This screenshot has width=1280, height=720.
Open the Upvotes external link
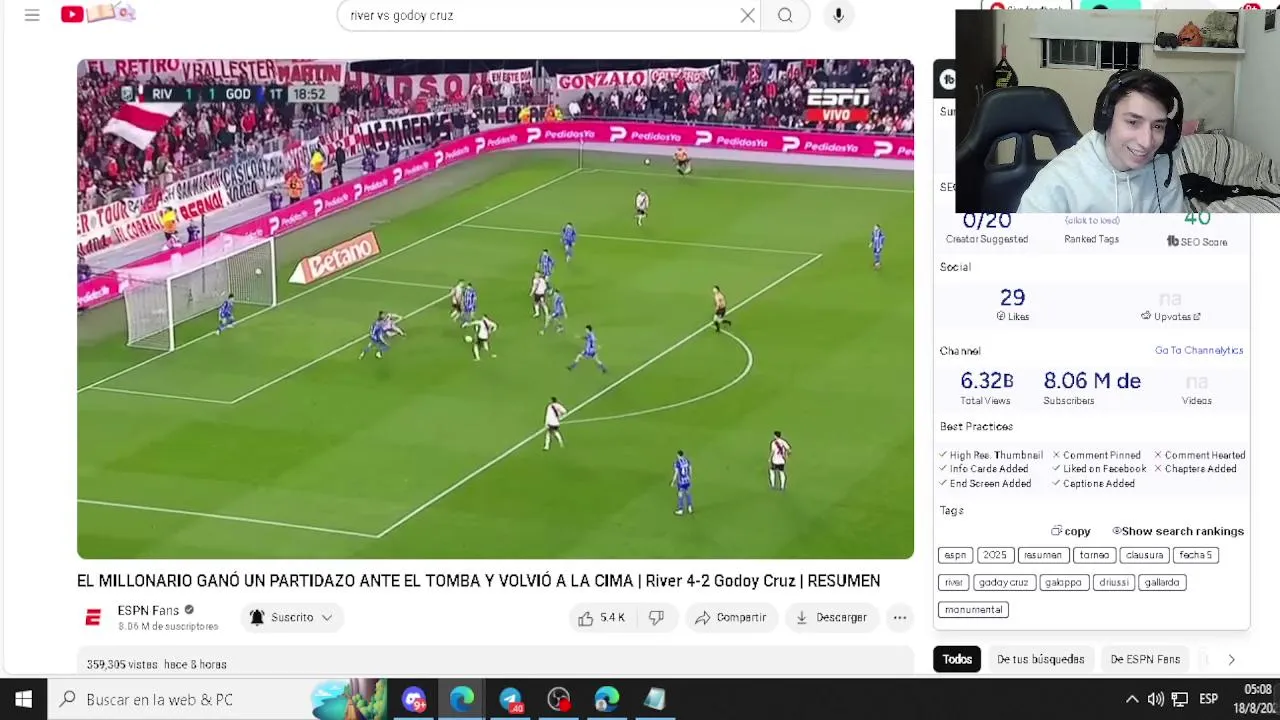coord(1170,316)
